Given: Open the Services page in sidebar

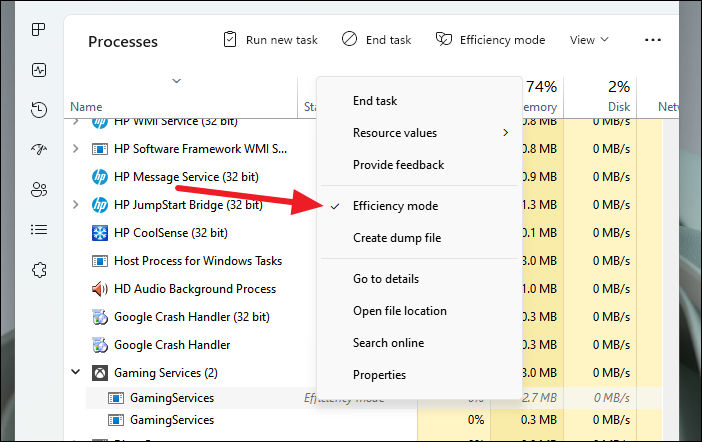Looking at the screenshot, I should (39, 270).
